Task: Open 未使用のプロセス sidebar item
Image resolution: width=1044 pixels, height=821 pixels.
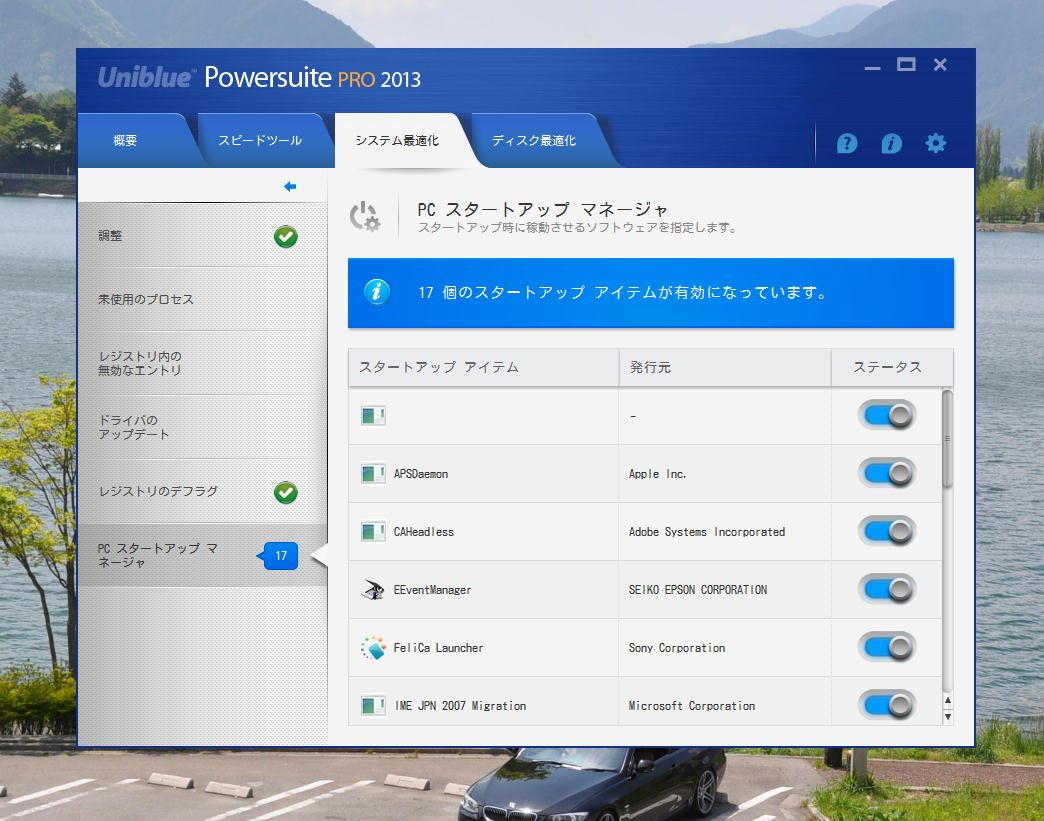Action: coord(202,300)
